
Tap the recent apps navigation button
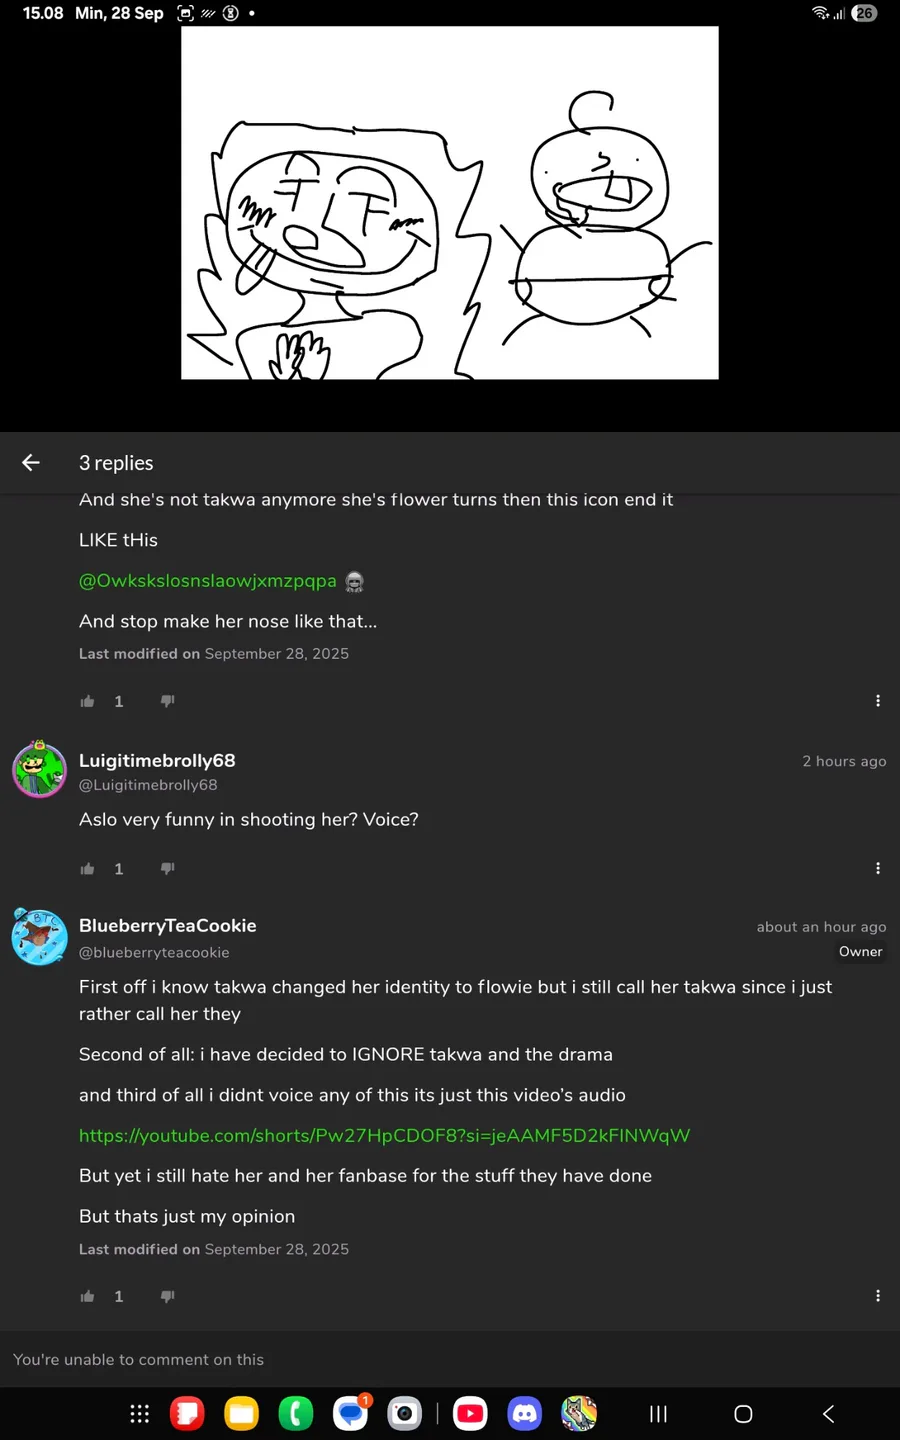pyautogui.click(x=658, y=1413)
